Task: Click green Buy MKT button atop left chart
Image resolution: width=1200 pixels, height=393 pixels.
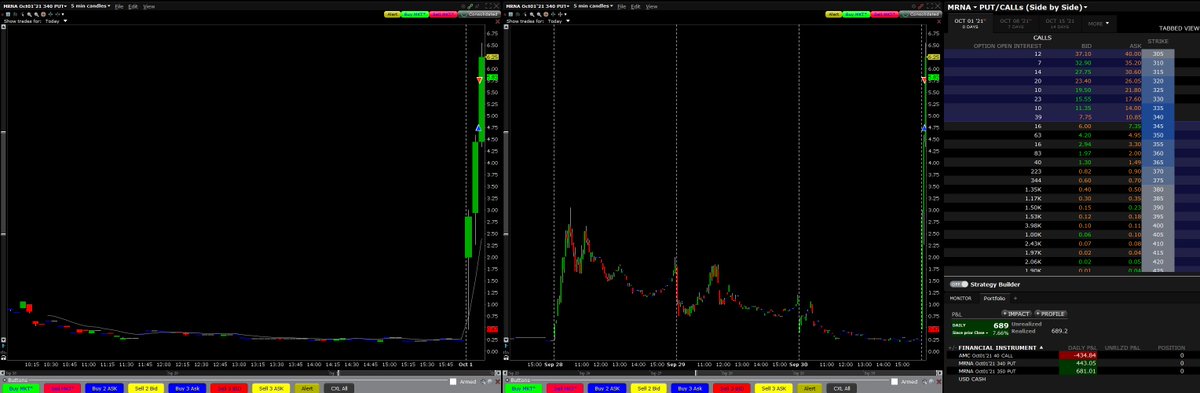Action: 414,14
